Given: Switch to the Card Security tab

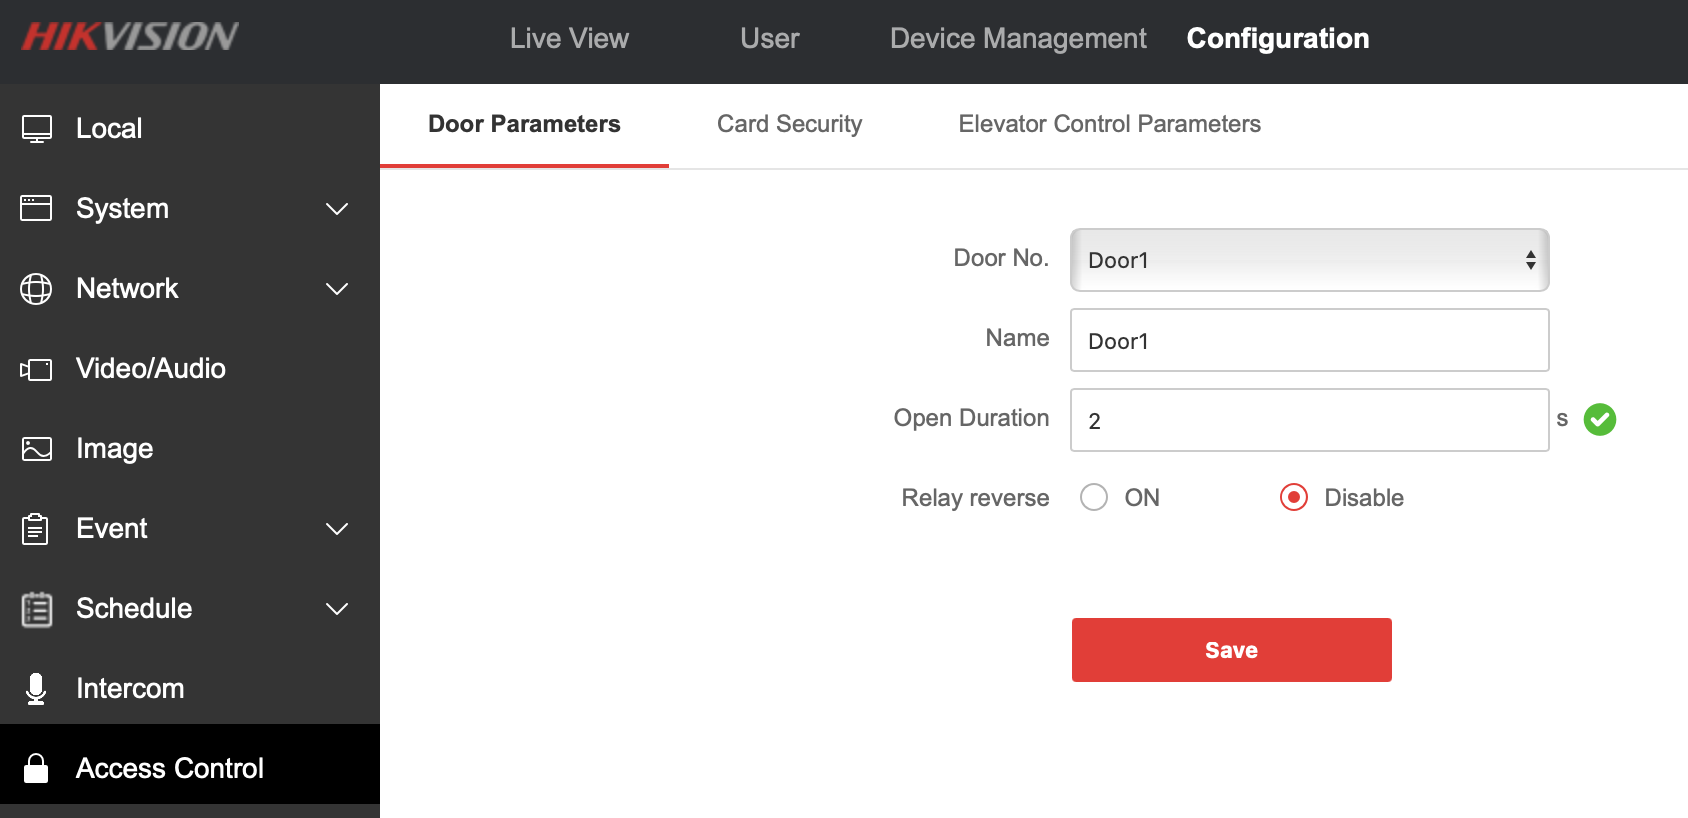Looking at the screenshot, I should click(x=789, y=124).
